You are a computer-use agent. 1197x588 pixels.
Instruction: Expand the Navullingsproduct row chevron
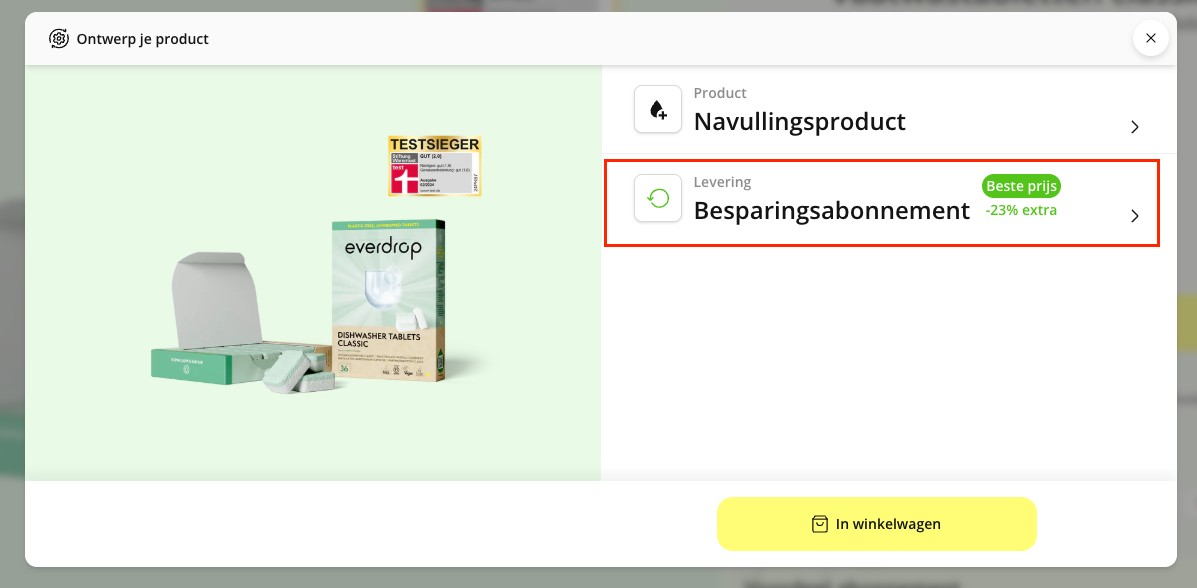[1134, 127]
